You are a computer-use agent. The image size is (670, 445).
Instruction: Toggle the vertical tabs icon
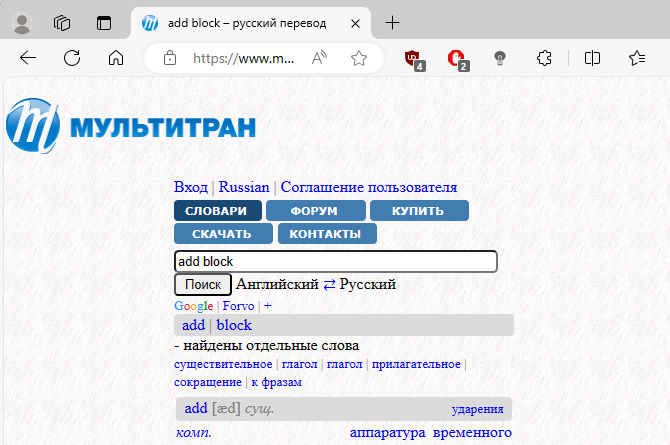point(104,23)
